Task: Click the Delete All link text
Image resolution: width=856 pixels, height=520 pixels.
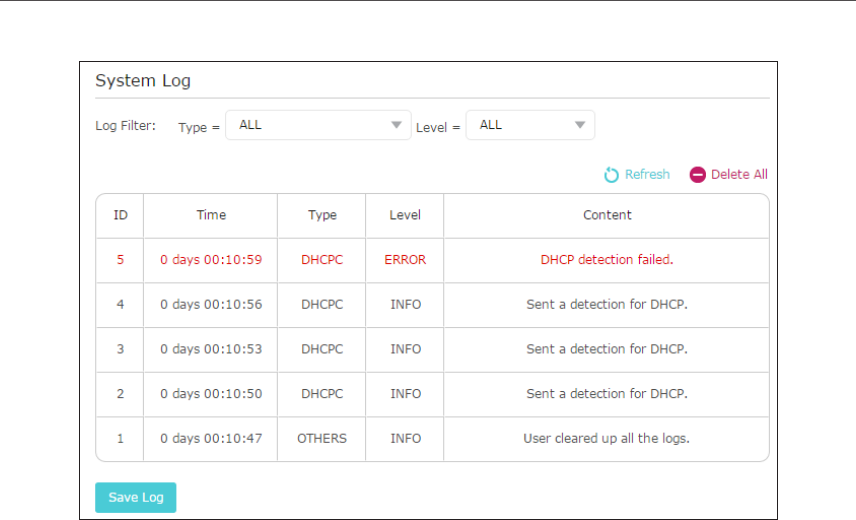Action: point(739,175)
